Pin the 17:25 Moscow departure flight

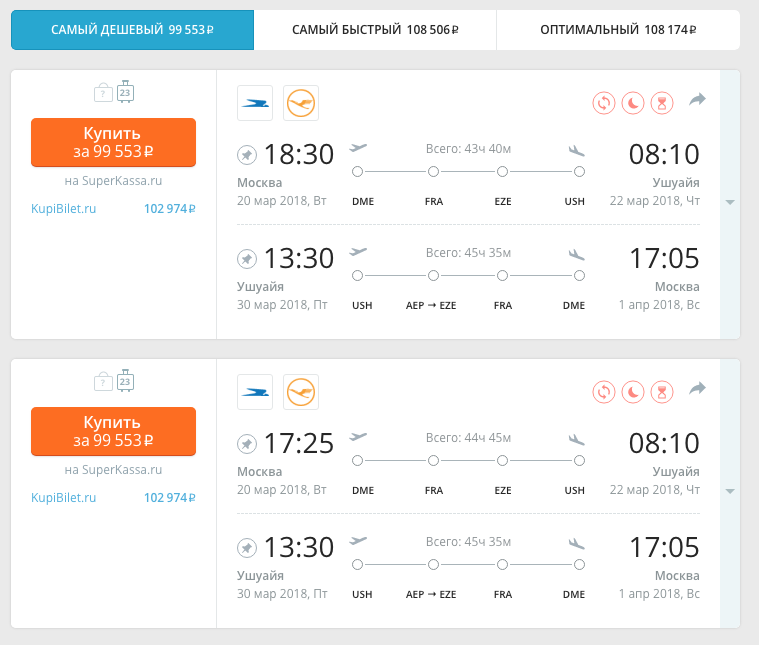pos(247,444)
